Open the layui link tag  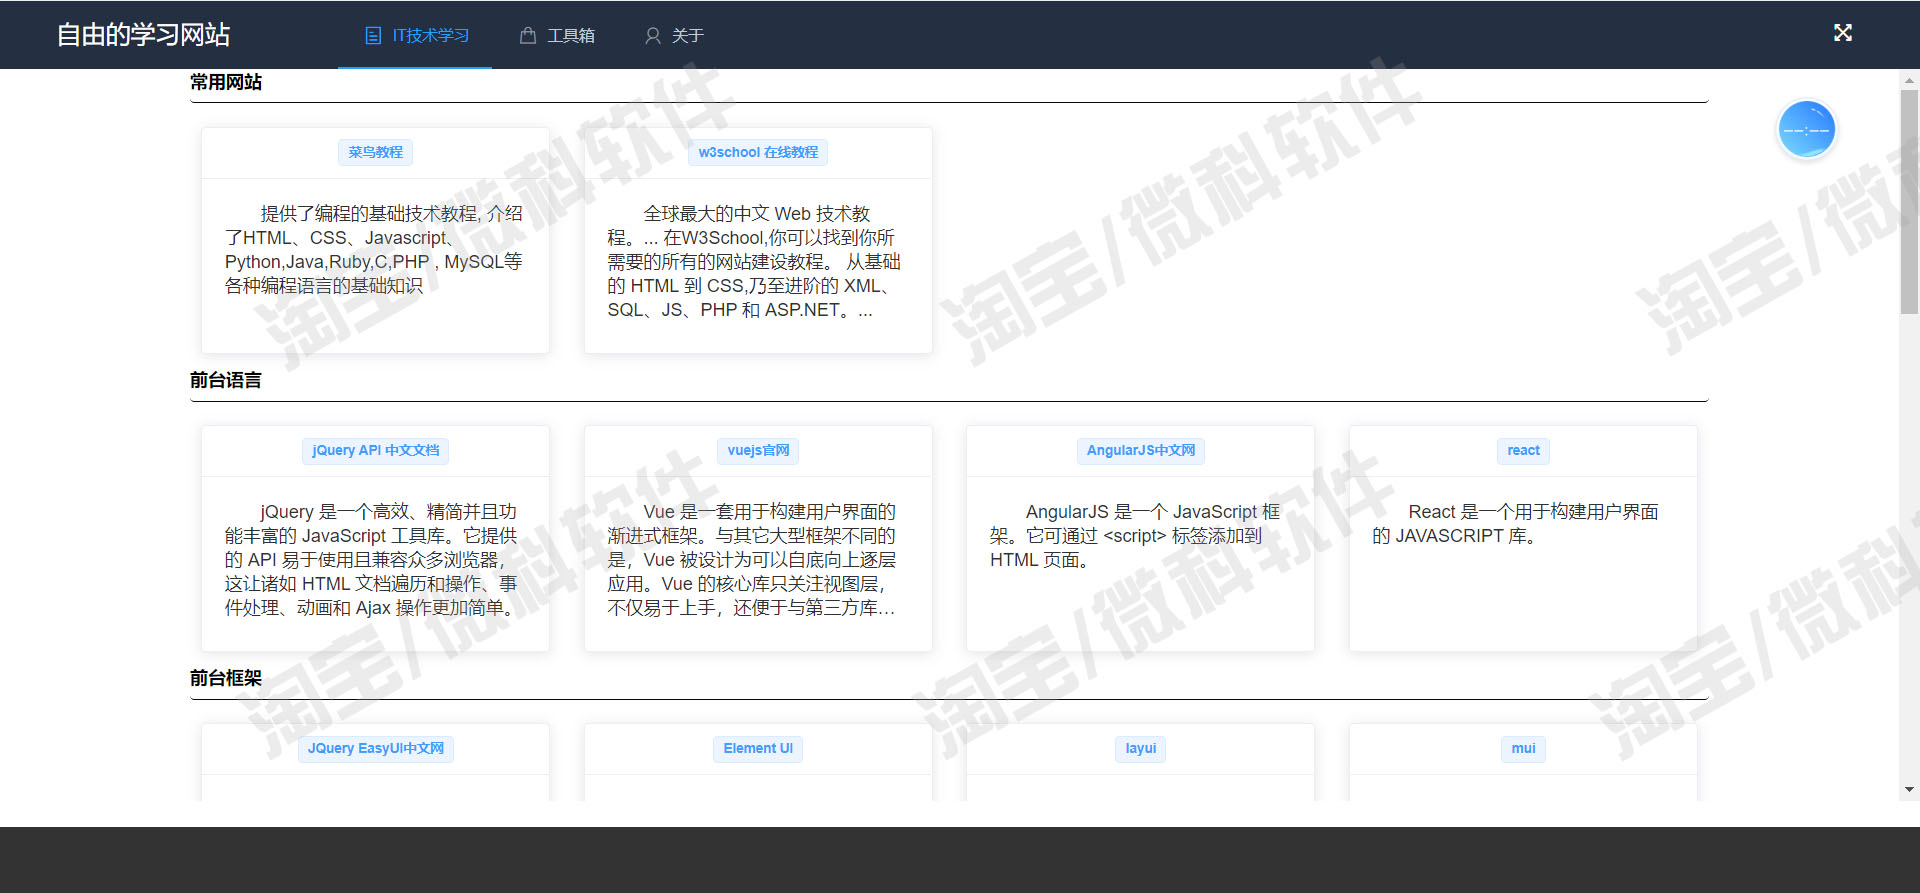point(1140,748)
